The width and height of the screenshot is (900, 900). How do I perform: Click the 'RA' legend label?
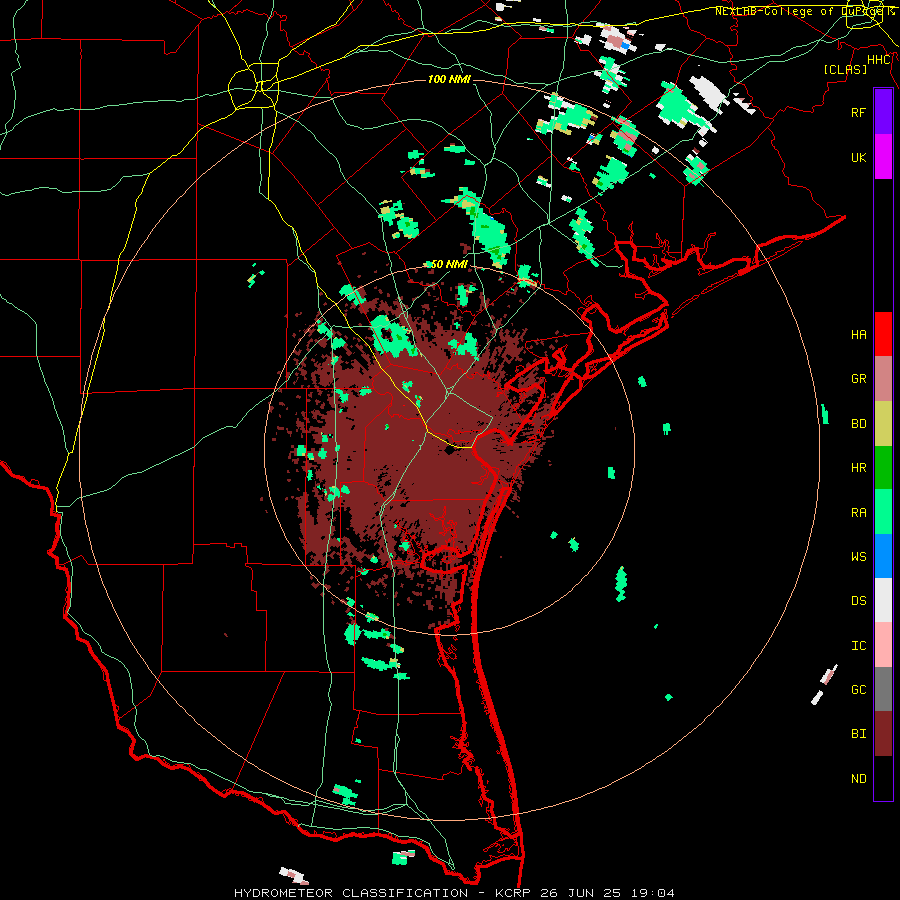point(859,512)
